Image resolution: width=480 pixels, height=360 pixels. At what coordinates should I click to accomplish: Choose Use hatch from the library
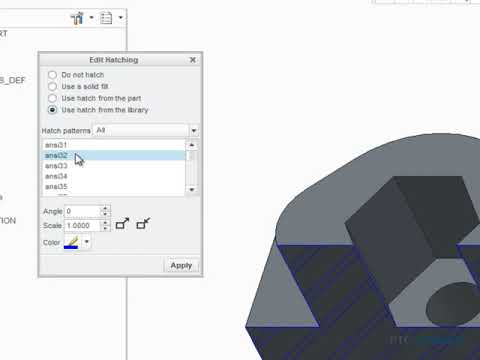52,110
